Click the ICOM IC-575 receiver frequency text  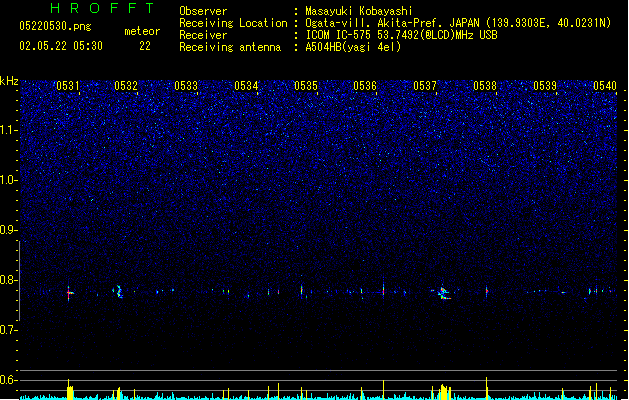pyautogui.click(x=401, y=35)
